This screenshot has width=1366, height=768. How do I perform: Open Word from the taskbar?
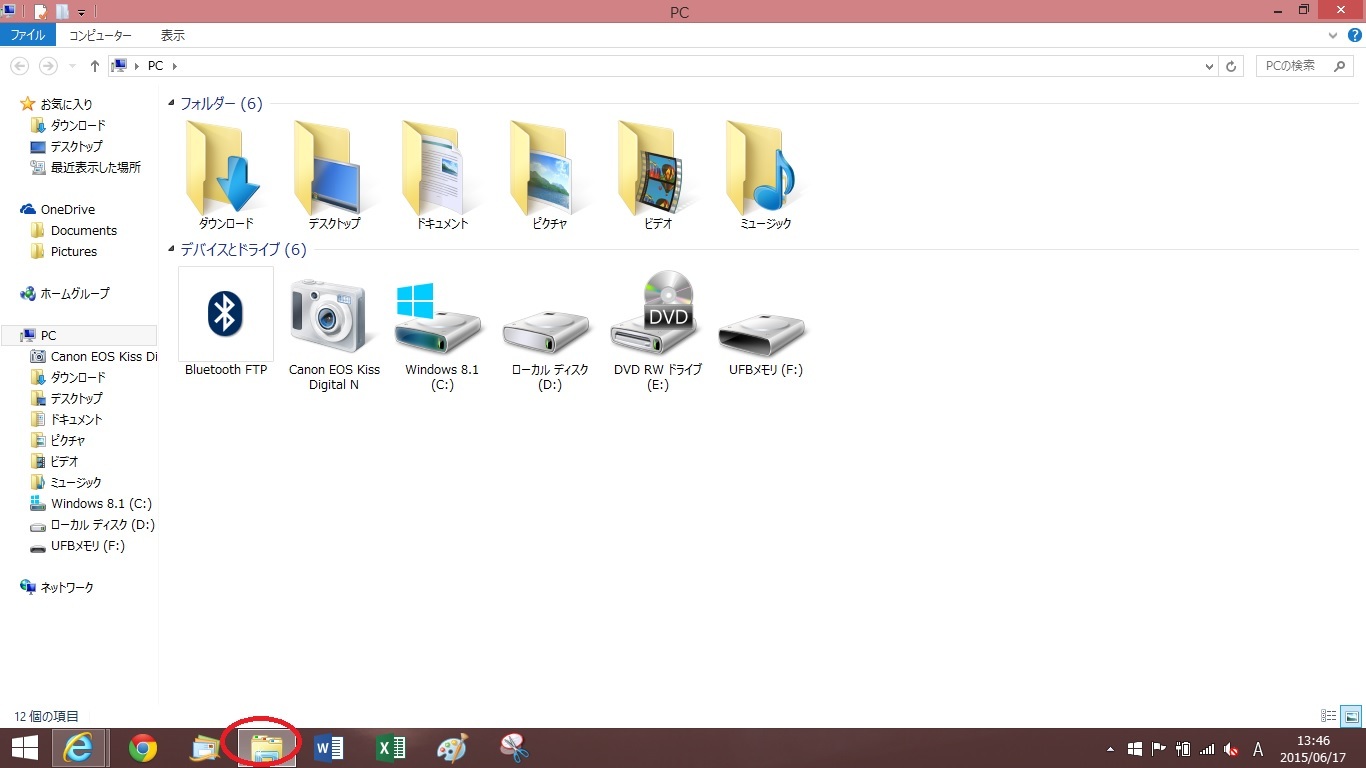click(328, 748)
